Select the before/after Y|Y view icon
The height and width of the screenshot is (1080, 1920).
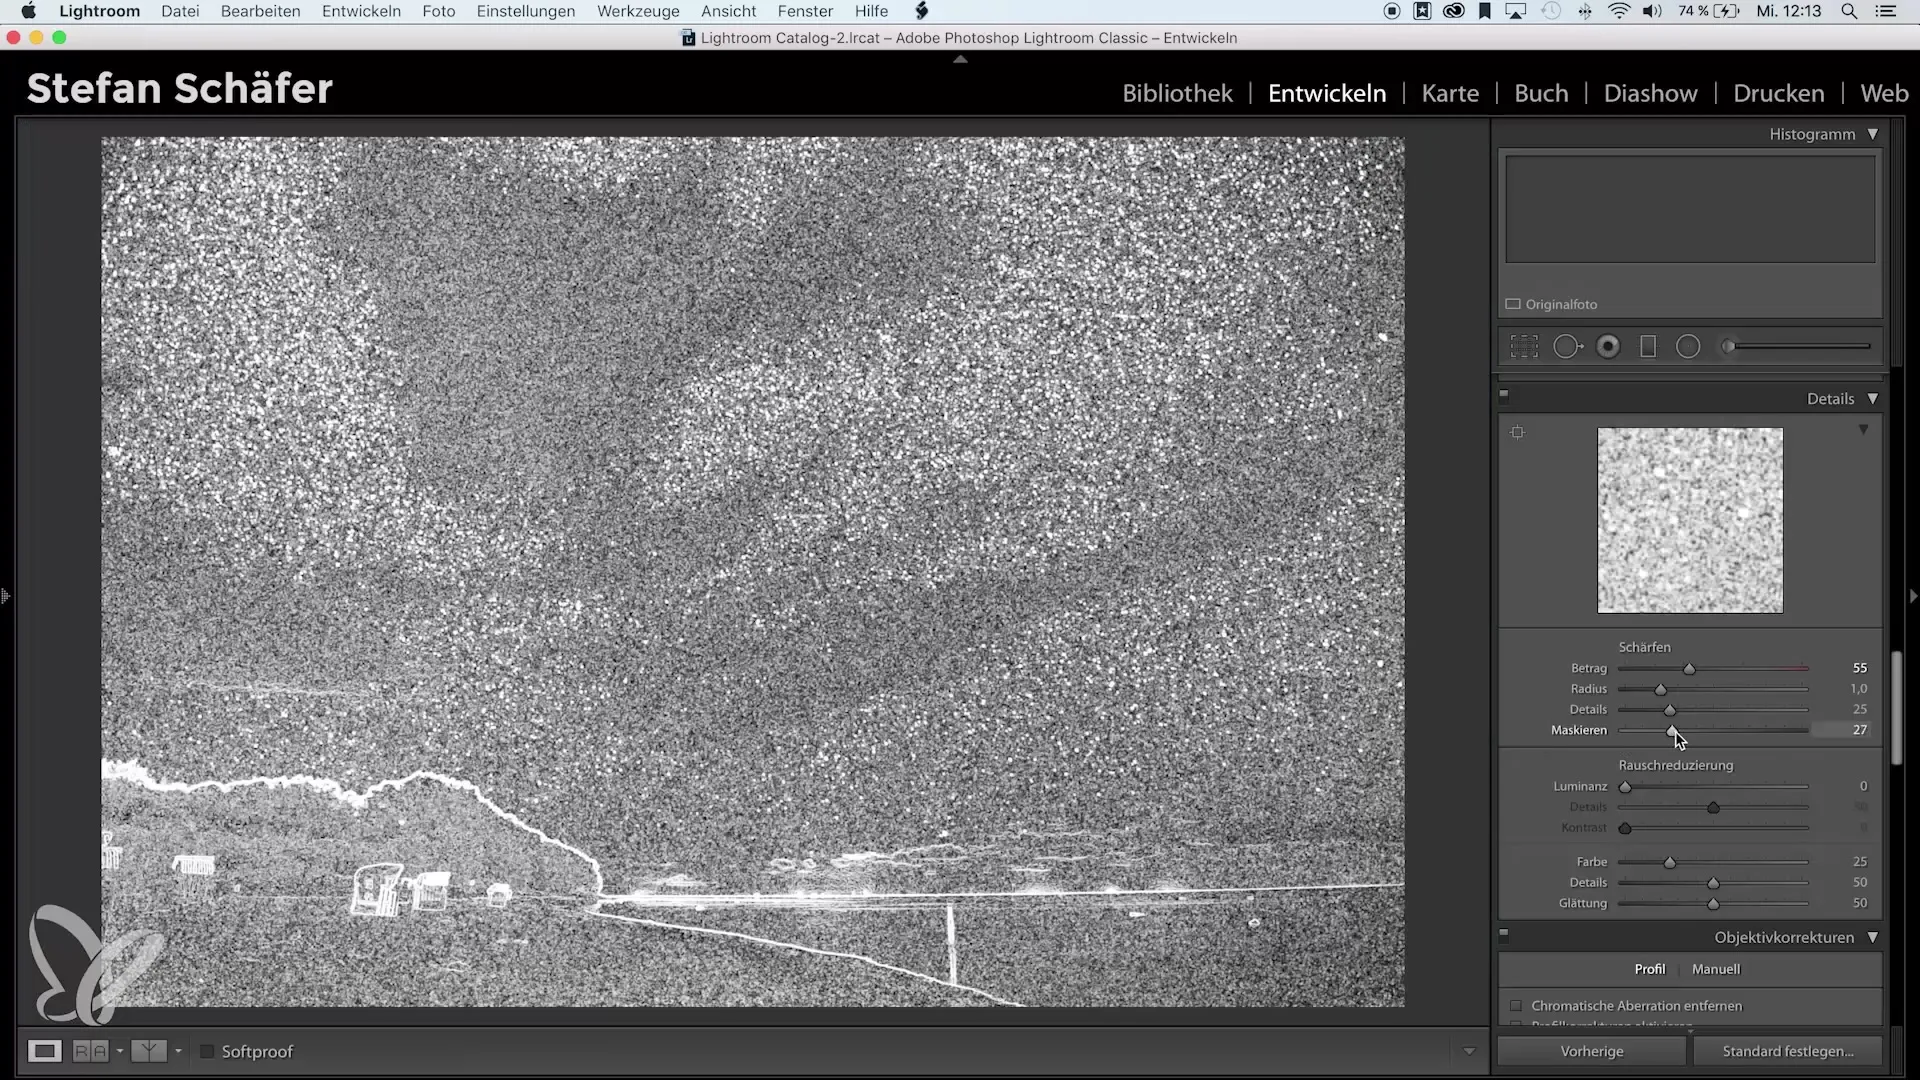pos(149,1051)
